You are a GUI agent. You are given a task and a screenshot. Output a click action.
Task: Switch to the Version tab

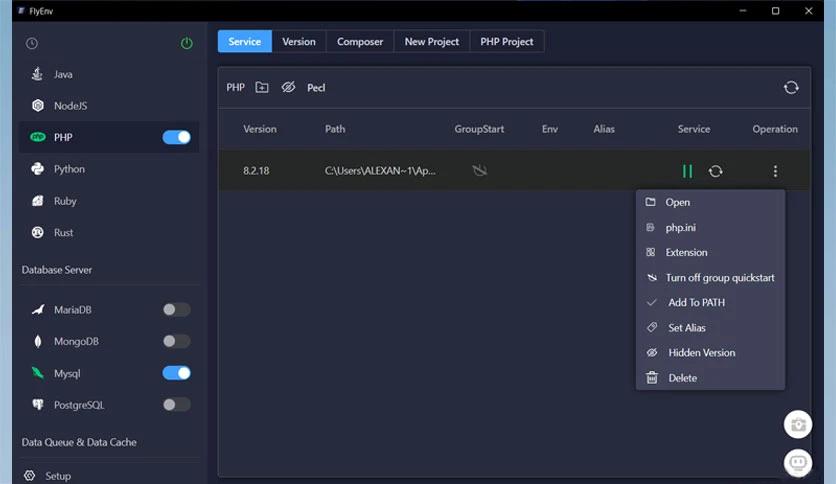coord(299,42)
